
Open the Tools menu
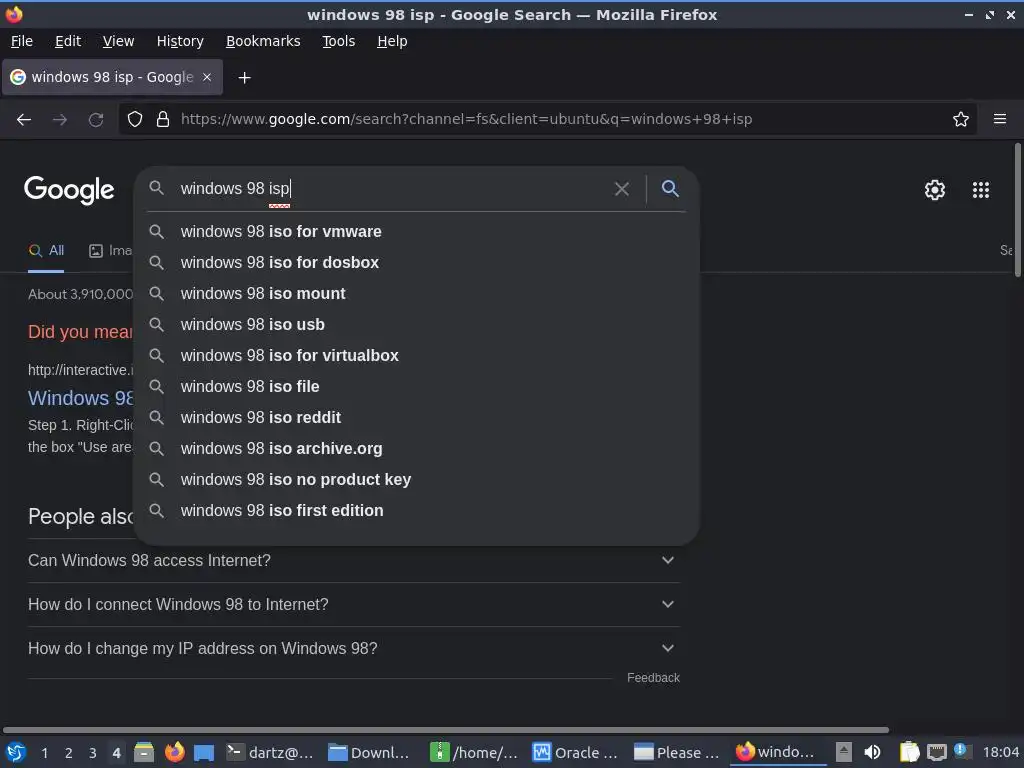pyautogui.click(x=338, y=41)
